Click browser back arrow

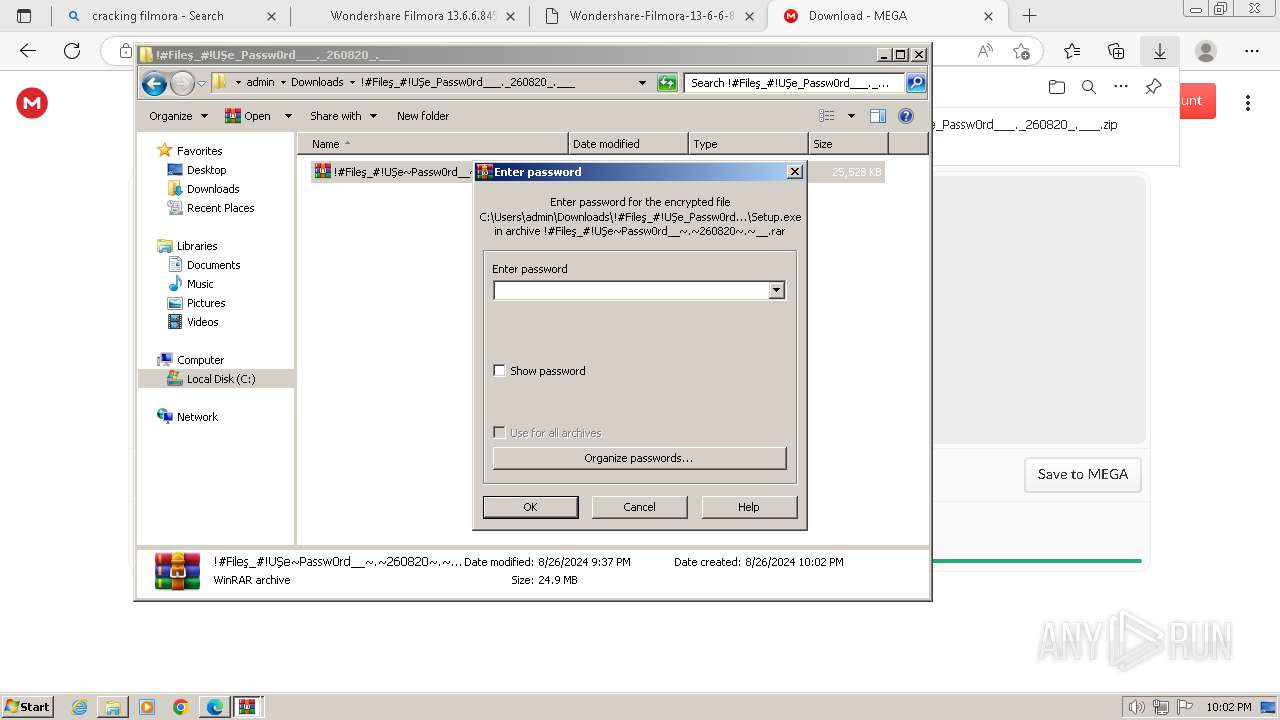tap(28, 51)
